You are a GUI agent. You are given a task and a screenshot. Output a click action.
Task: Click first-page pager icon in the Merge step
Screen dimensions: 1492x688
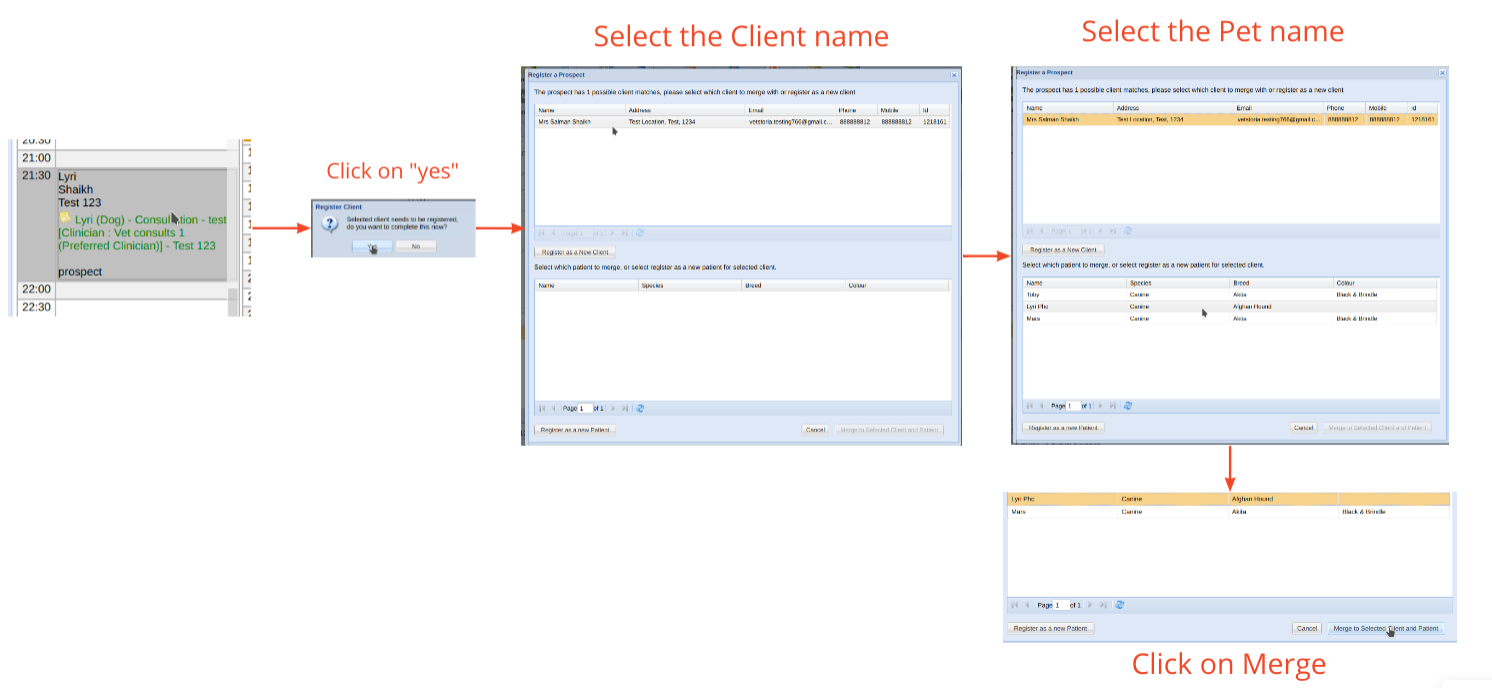[x=1015, y=605]
